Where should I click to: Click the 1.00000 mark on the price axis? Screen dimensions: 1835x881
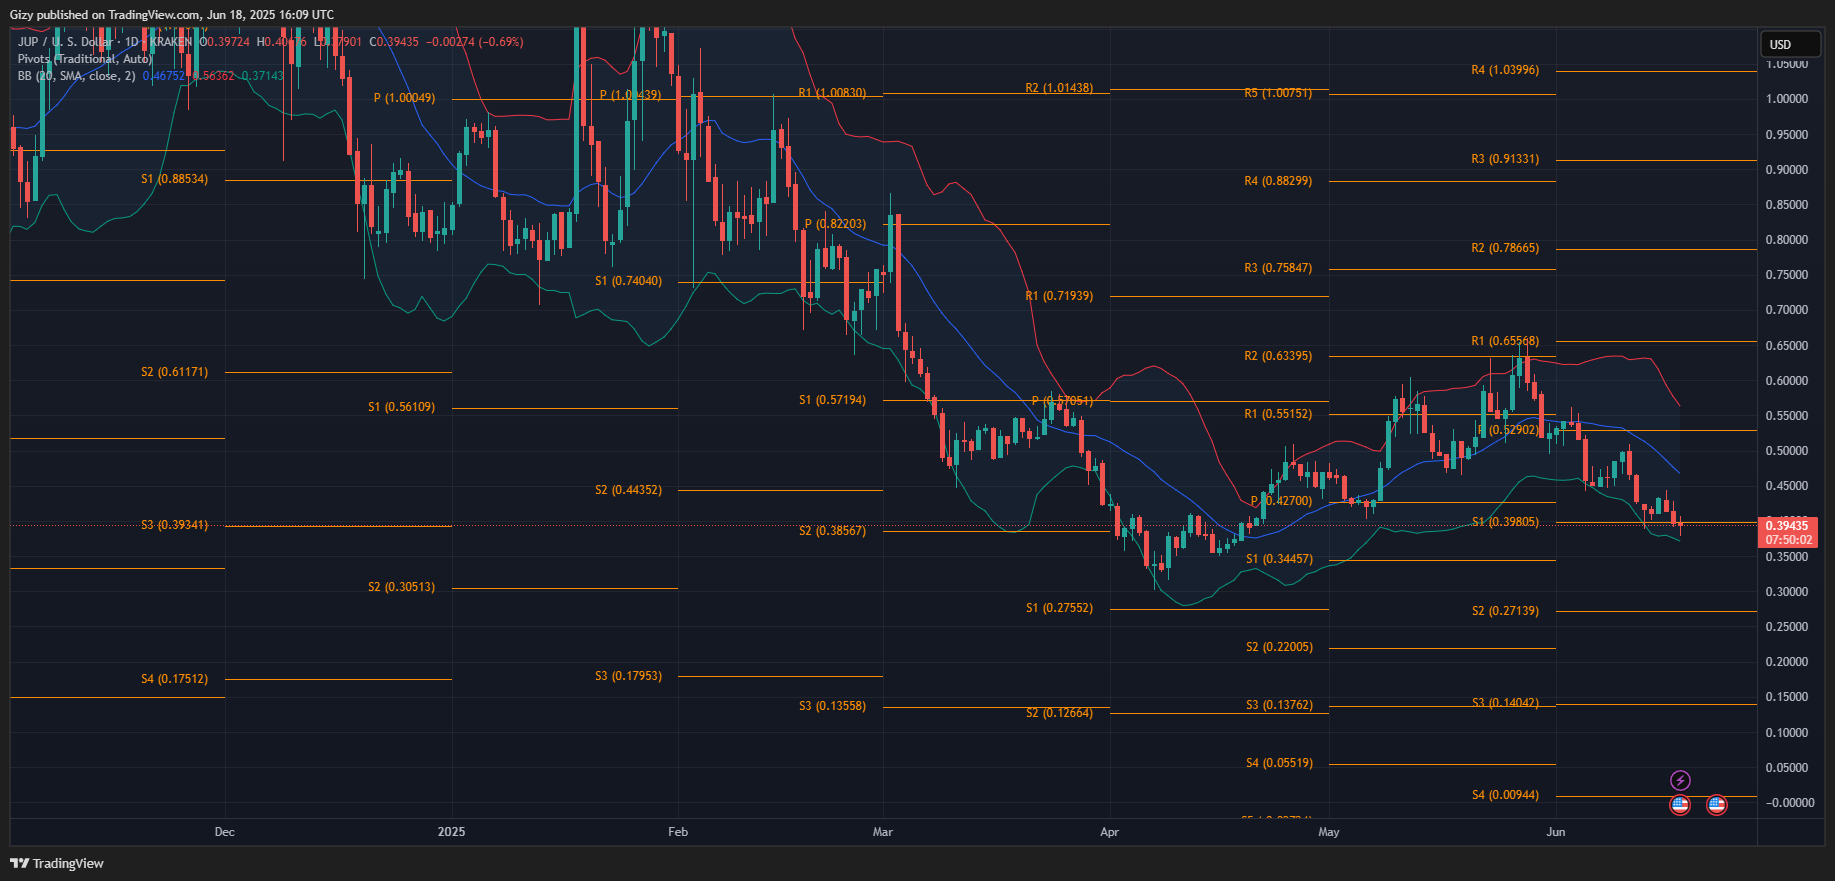click(x=1786, y=99)
